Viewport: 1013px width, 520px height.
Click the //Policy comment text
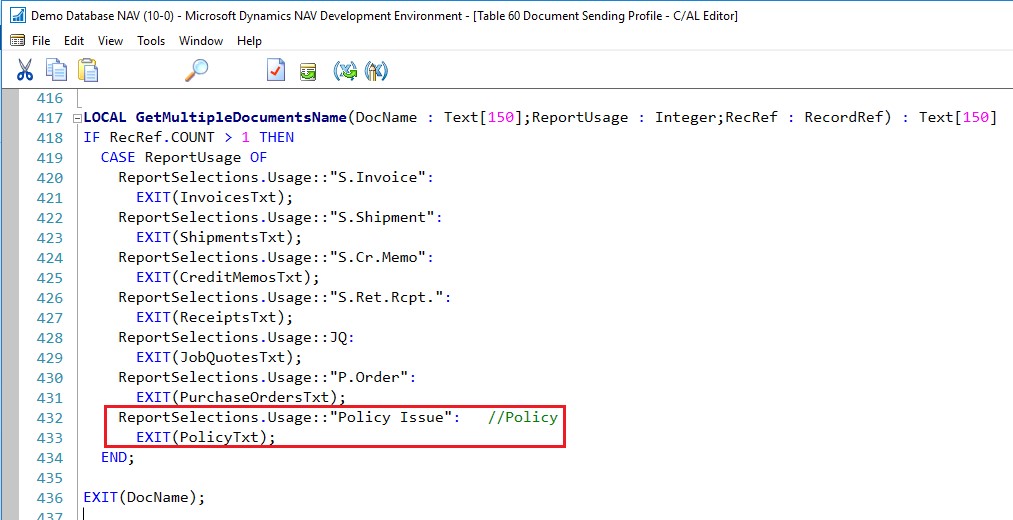(522, 417)
